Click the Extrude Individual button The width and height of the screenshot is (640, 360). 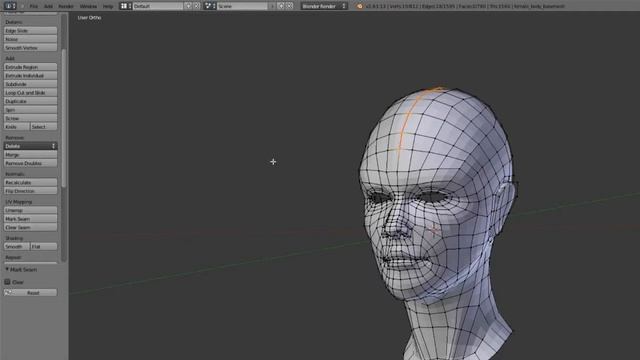(x=31, y=76)
